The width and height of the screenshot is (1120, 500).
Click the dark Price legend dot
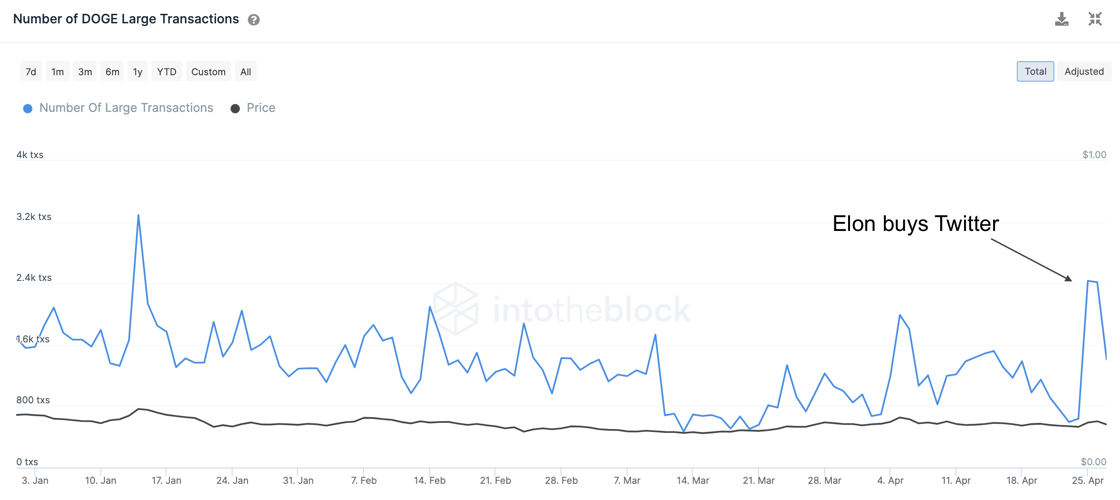point(235,108)
